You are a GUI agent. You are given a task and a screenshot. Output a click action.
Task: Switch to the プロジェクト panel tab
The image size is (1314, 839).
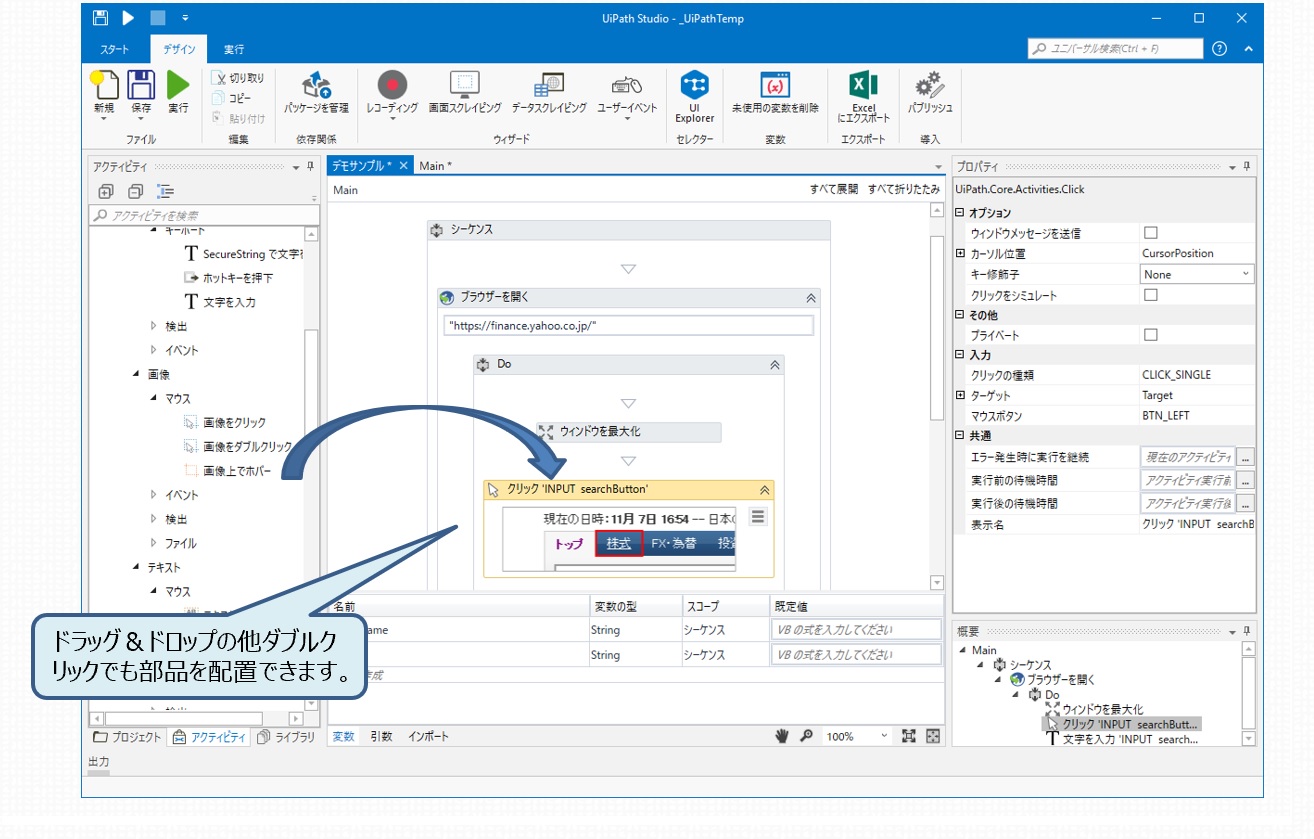[127, 737]
